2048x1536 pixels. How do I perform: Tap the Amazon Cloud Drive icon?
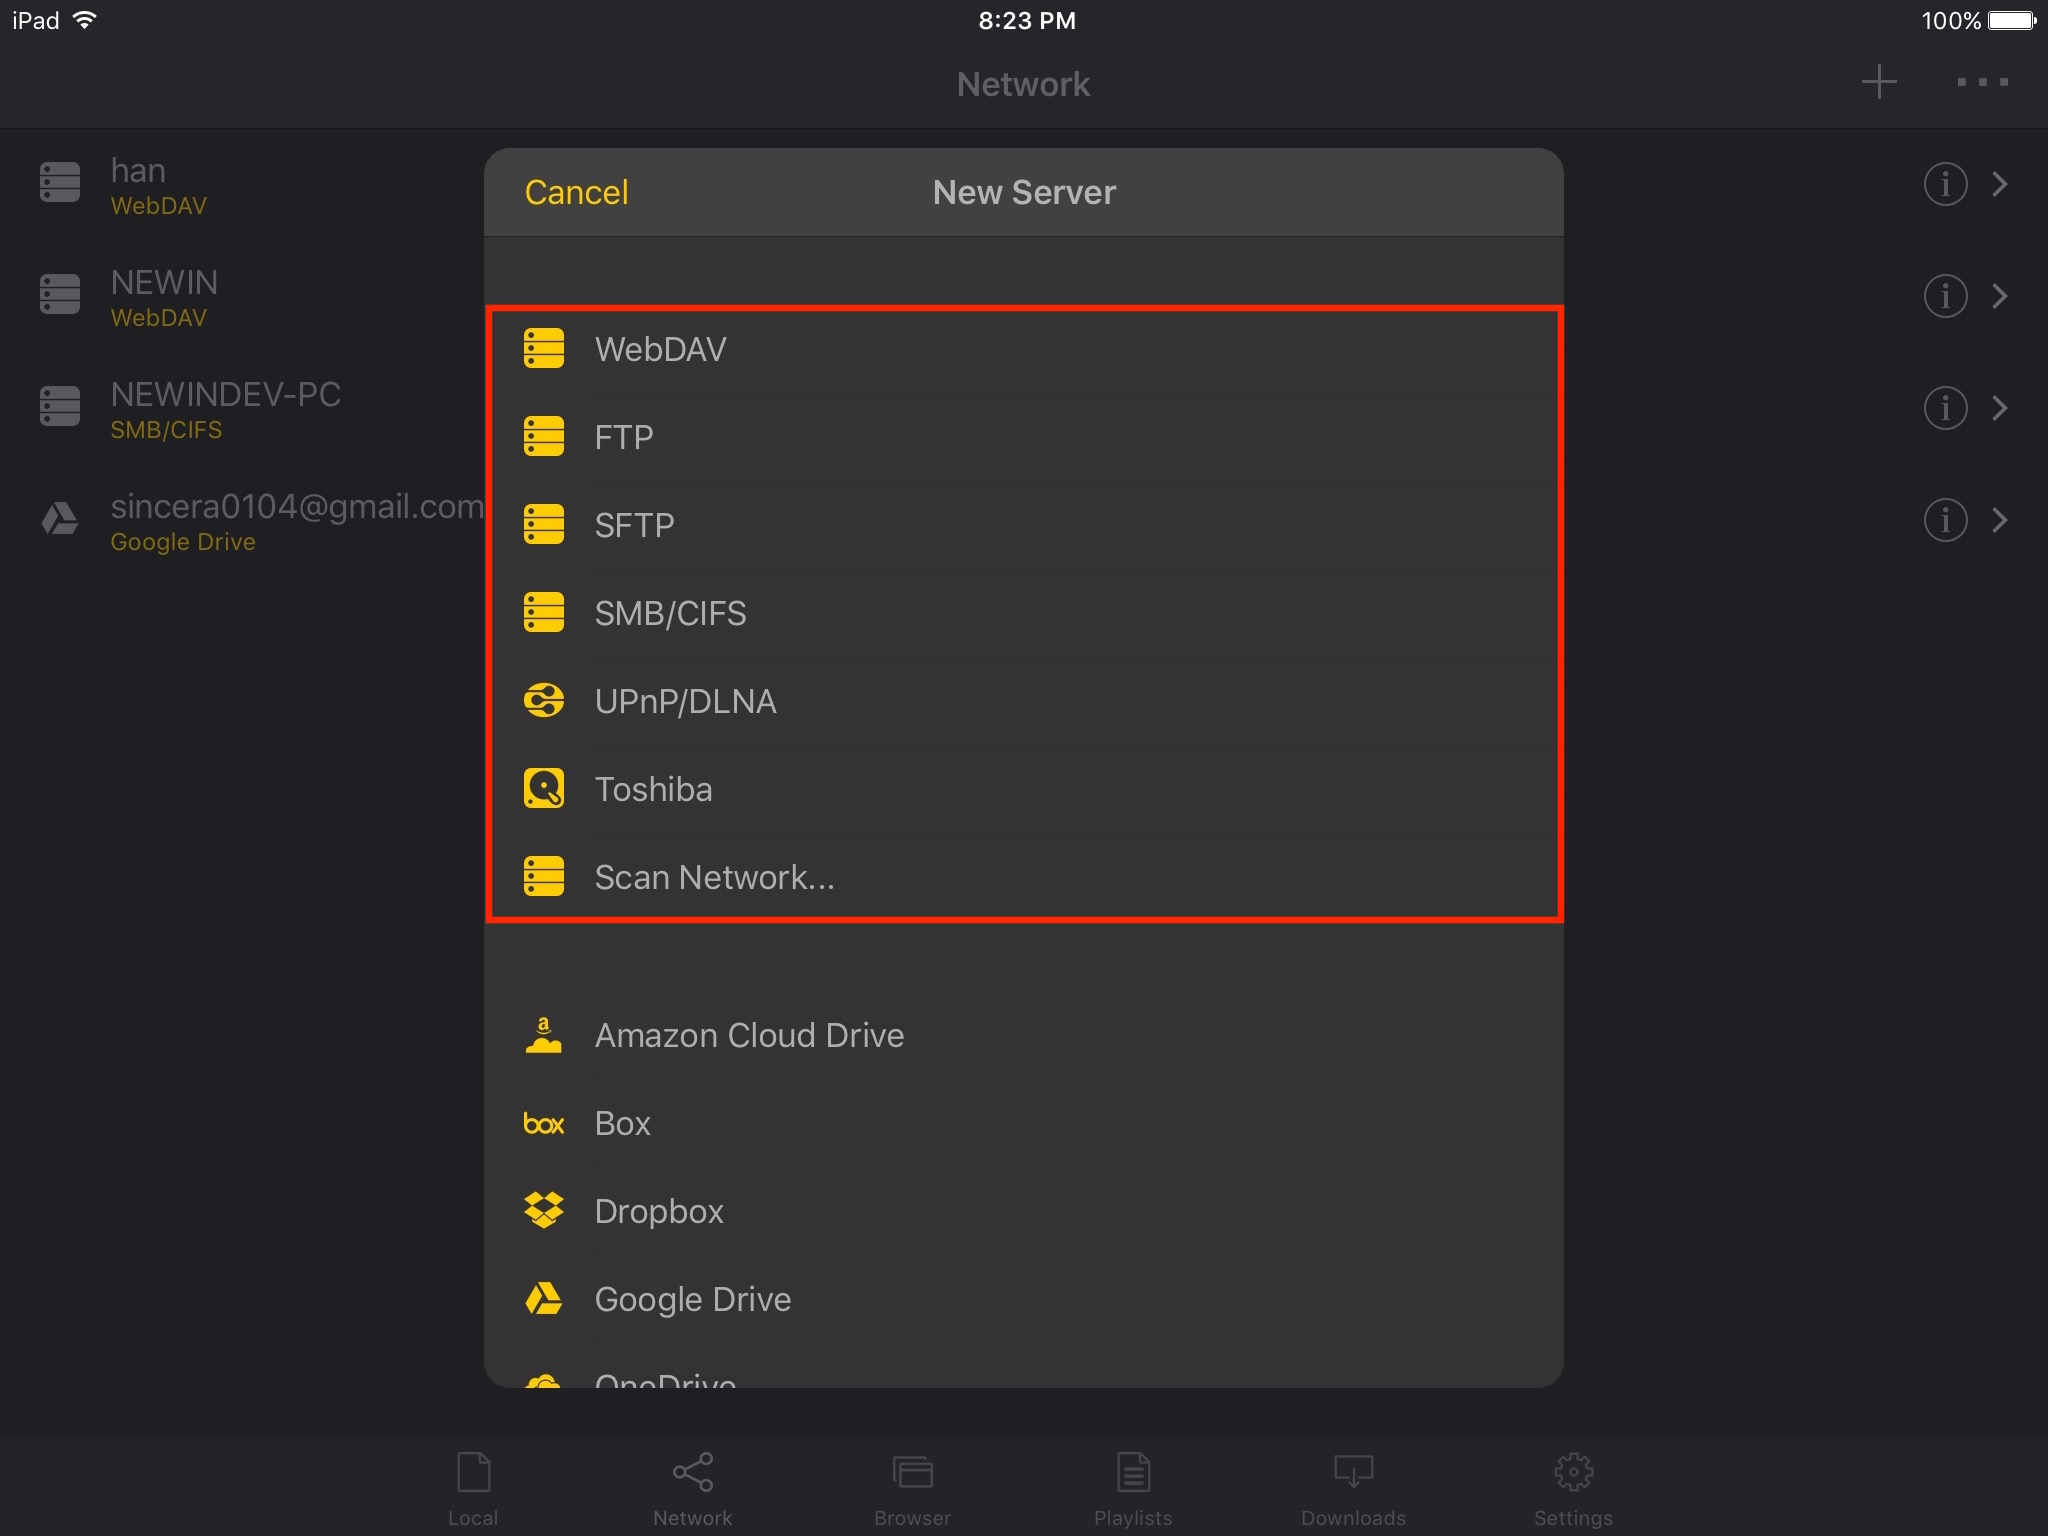pyautogui.click(x=544, y=1035)
